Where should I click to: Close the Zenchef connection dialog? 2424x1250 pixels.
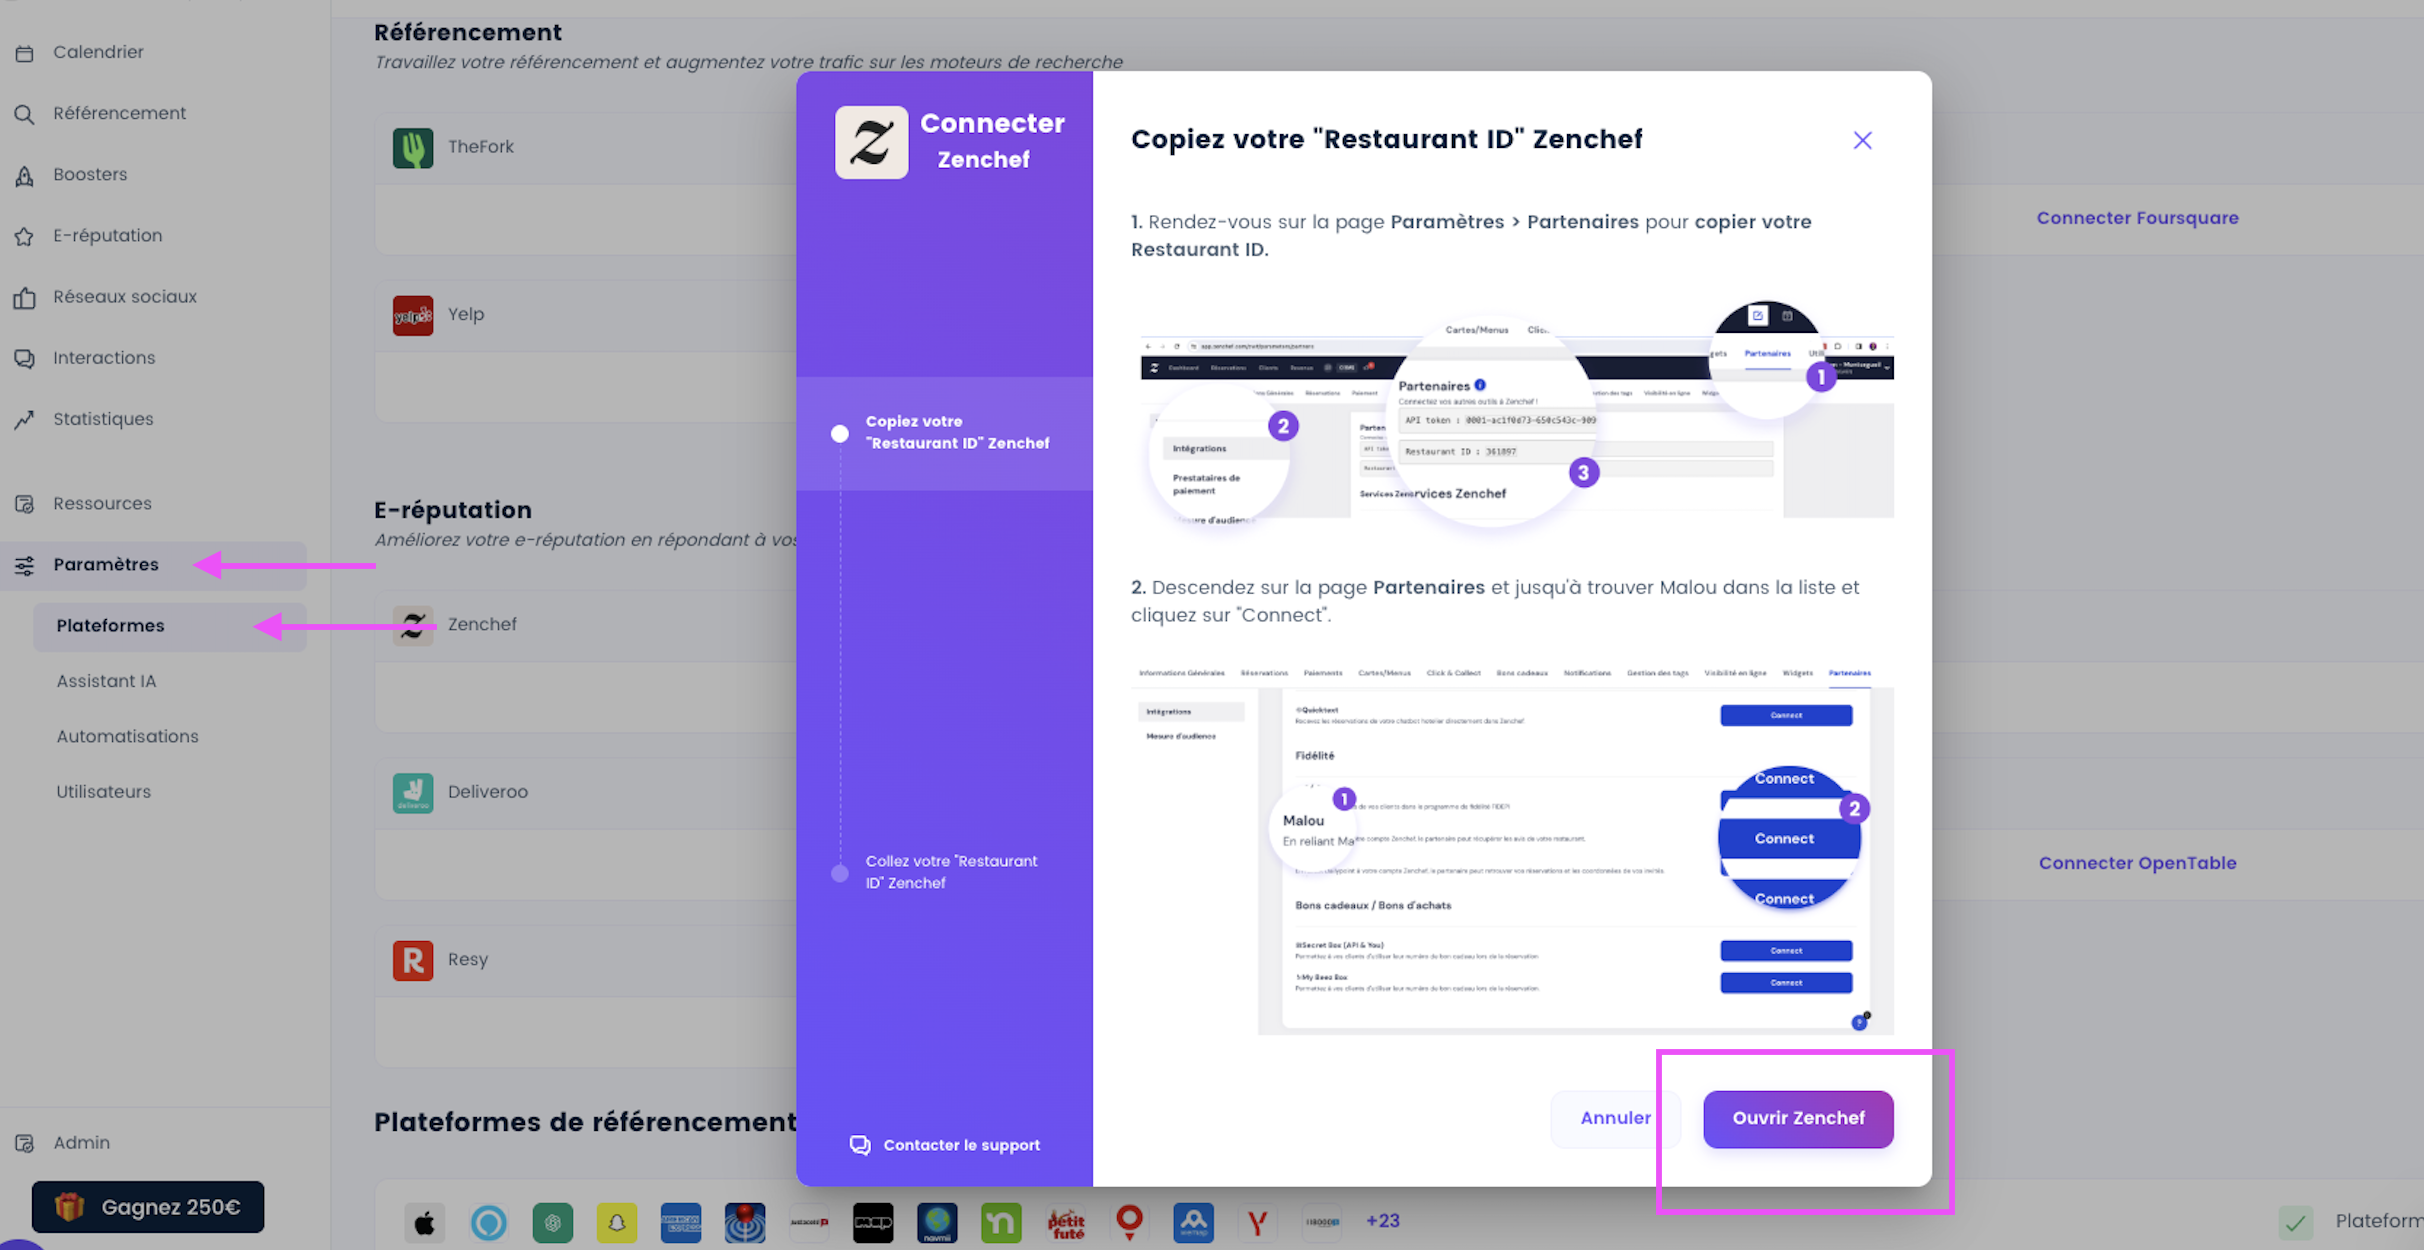1862,140
